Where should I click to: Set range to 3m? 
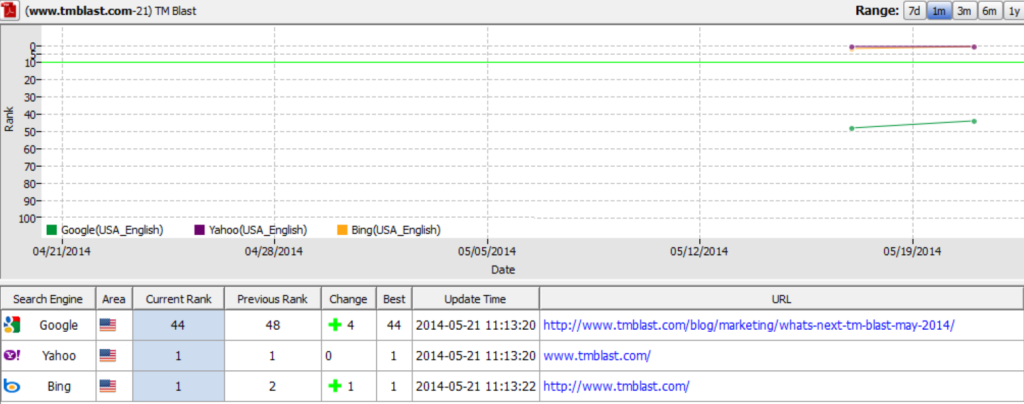[964, 11]
